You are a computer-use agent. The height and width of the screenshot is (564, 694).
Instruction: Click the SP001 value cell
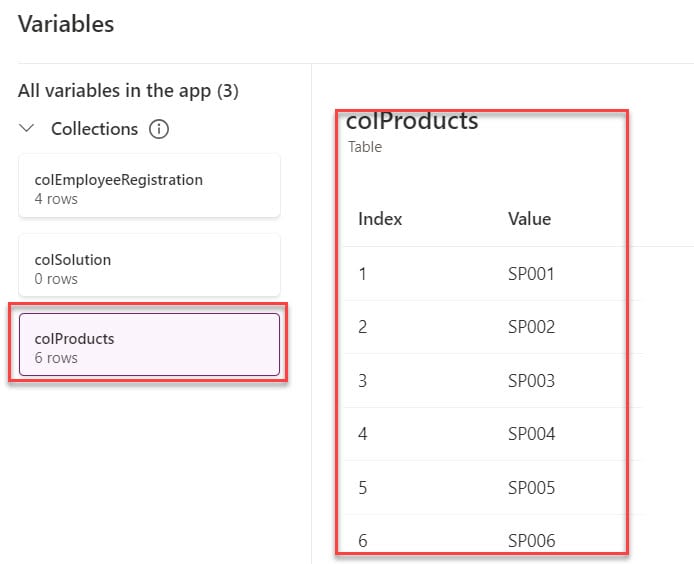click(531, 274)
